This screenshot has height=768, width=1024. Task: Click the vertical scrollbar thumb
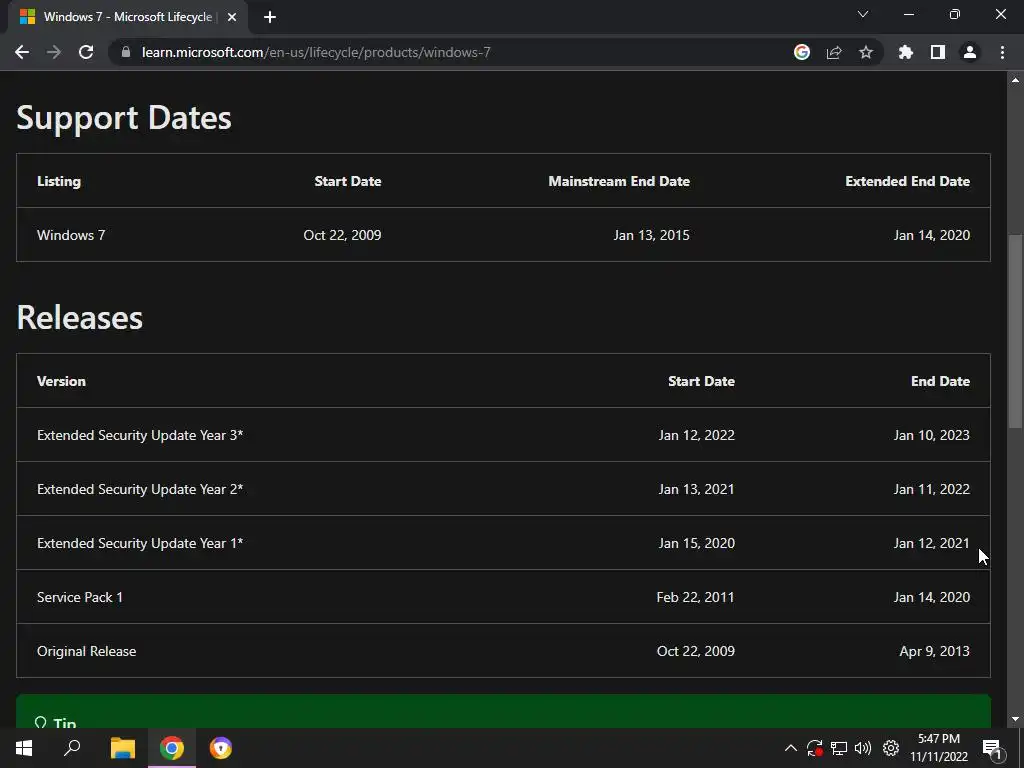1015,331
